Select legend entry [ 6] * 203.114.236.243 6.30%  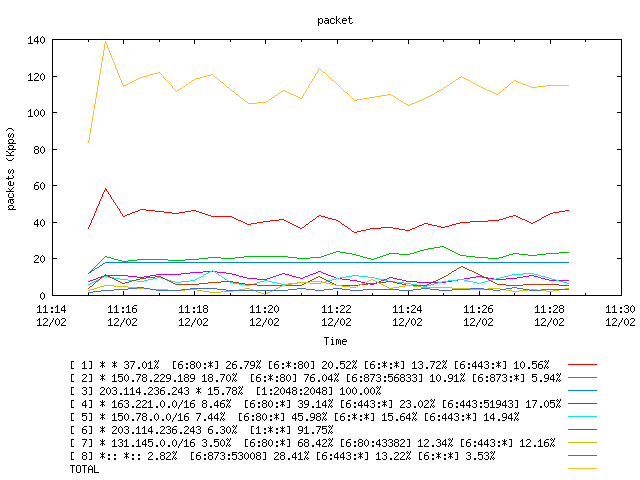coord(201,430)
